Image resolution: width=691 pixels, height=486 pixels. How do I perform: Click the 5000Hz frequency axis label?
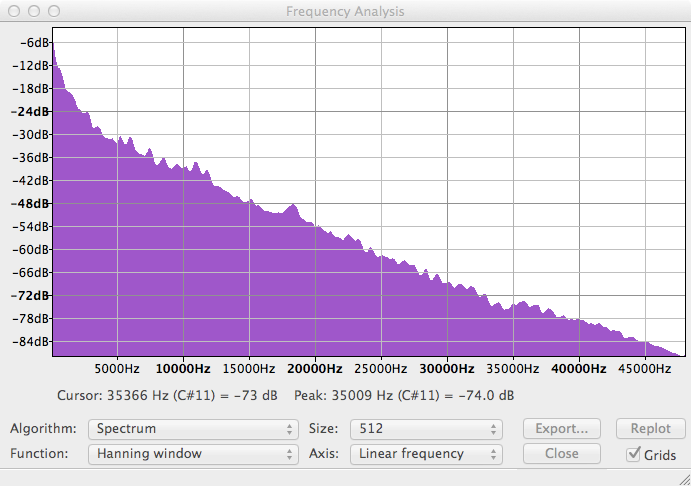[x=117, y=369]
